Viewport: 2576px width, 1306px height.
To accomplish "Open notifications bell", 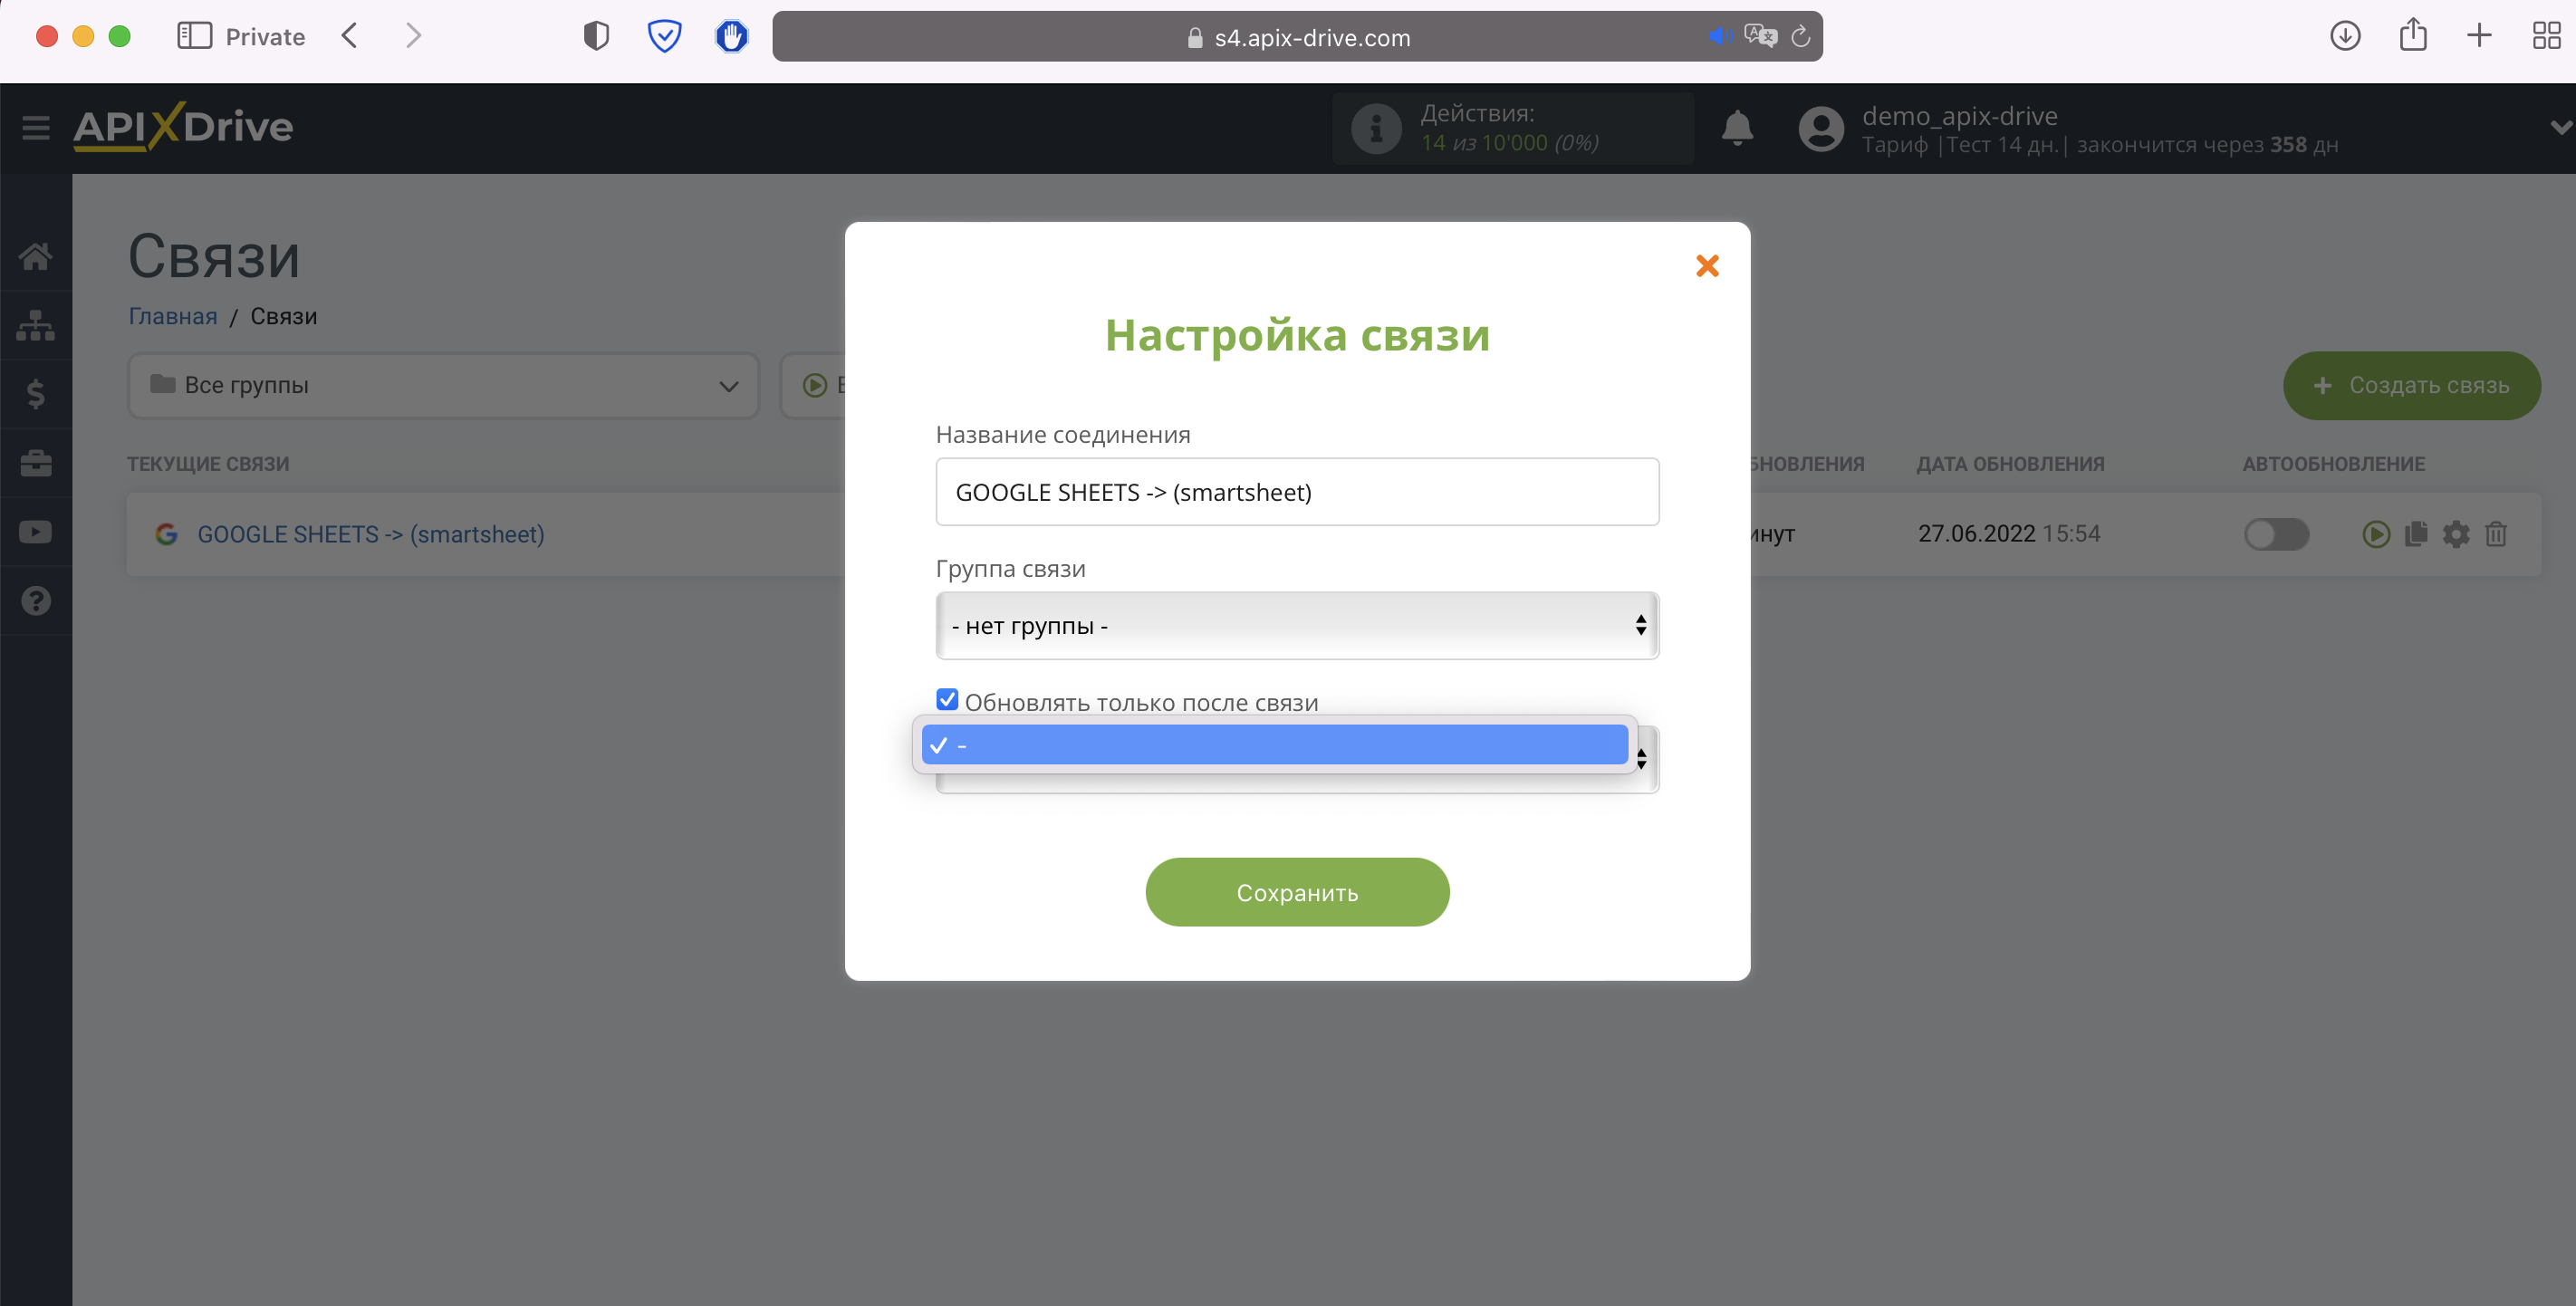I will (1737, 128).
